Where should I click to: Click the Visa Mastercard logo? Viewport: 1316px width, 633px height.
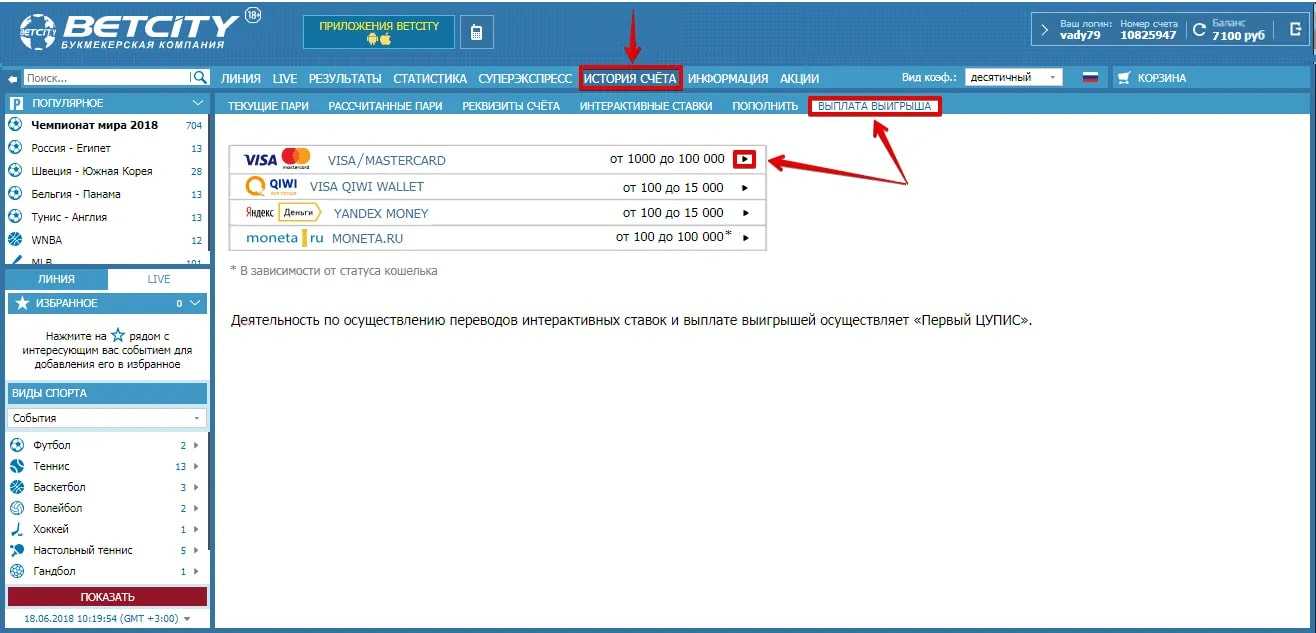[277, 159]
